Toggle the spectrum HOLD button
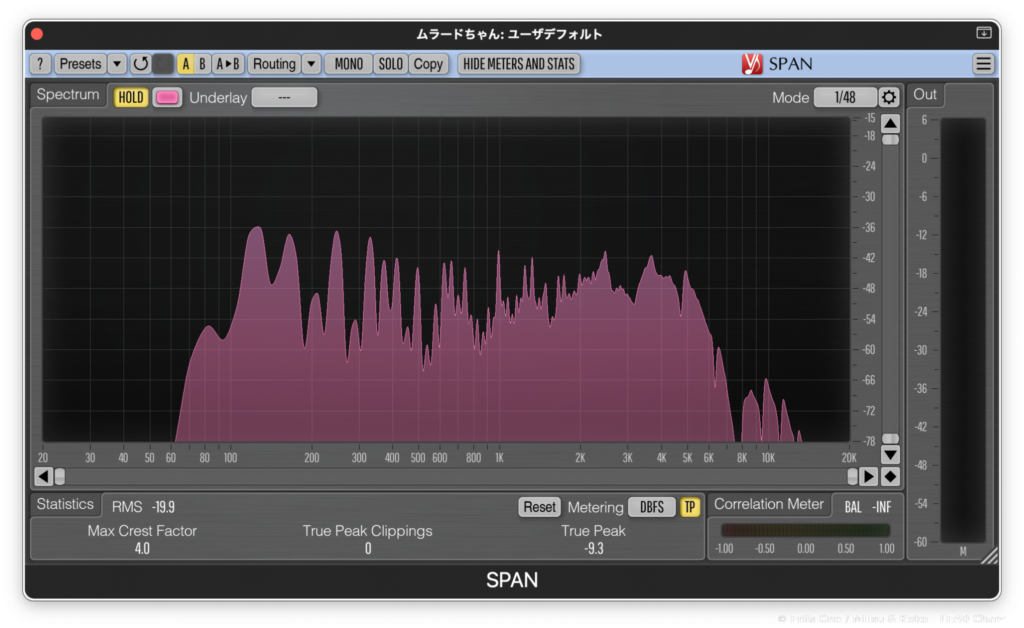Viewport: 1024px width, 628px height. pyautogui.click(x=131, y=97)
